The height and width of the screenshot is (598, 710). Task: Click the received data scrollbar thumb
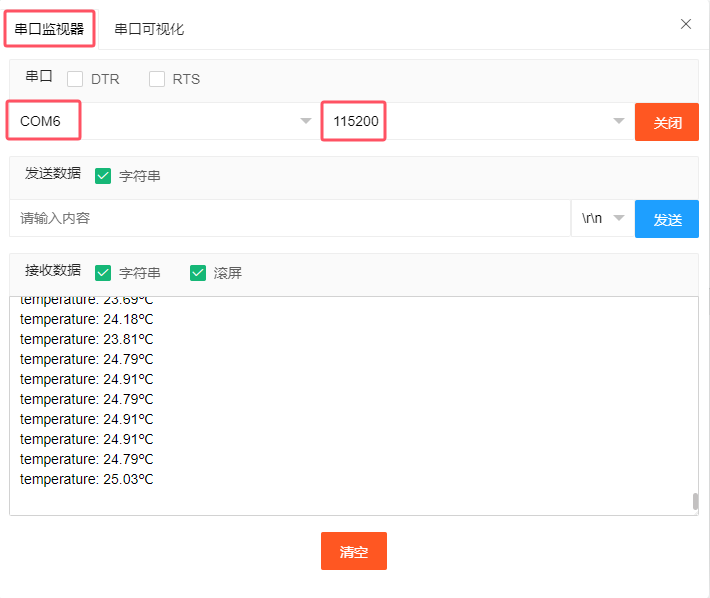coord(695,501)
